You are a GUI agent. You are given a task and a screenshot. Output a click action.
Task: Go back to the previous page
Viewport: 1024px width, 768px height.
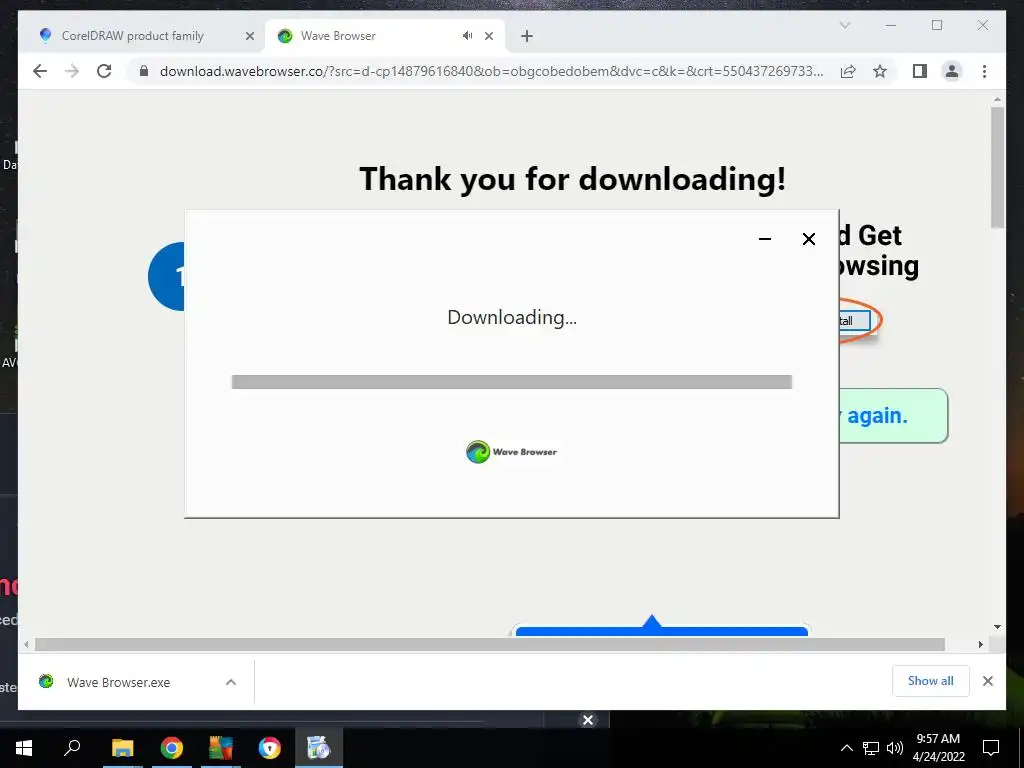click(40, 71)
